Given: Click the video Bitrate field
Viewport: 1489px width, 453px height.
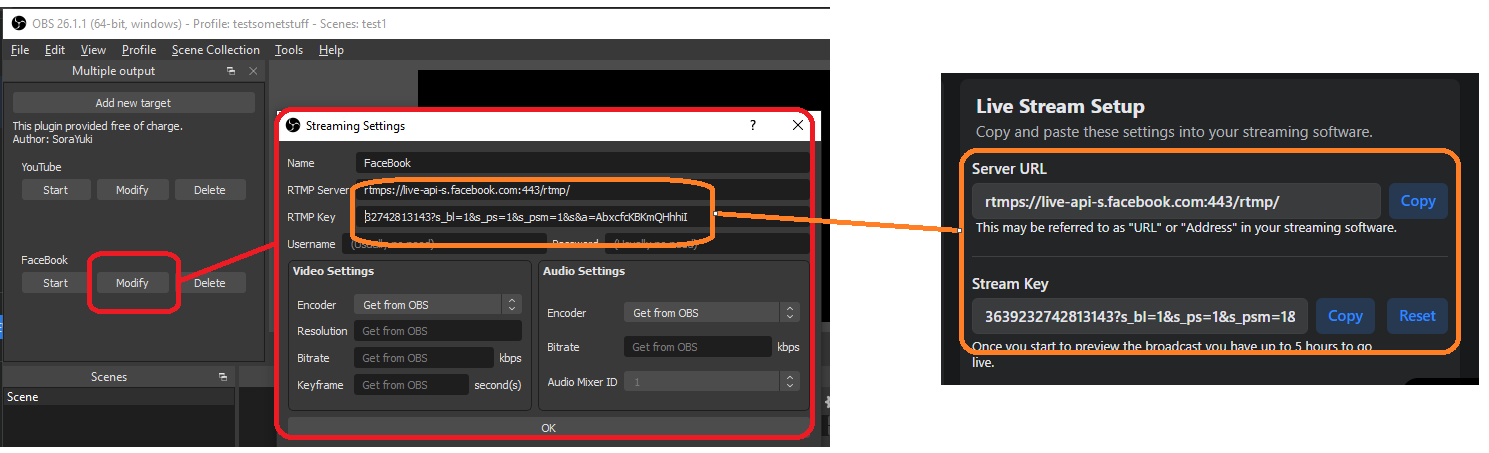Looking at the screenshot, I should 424,358.
